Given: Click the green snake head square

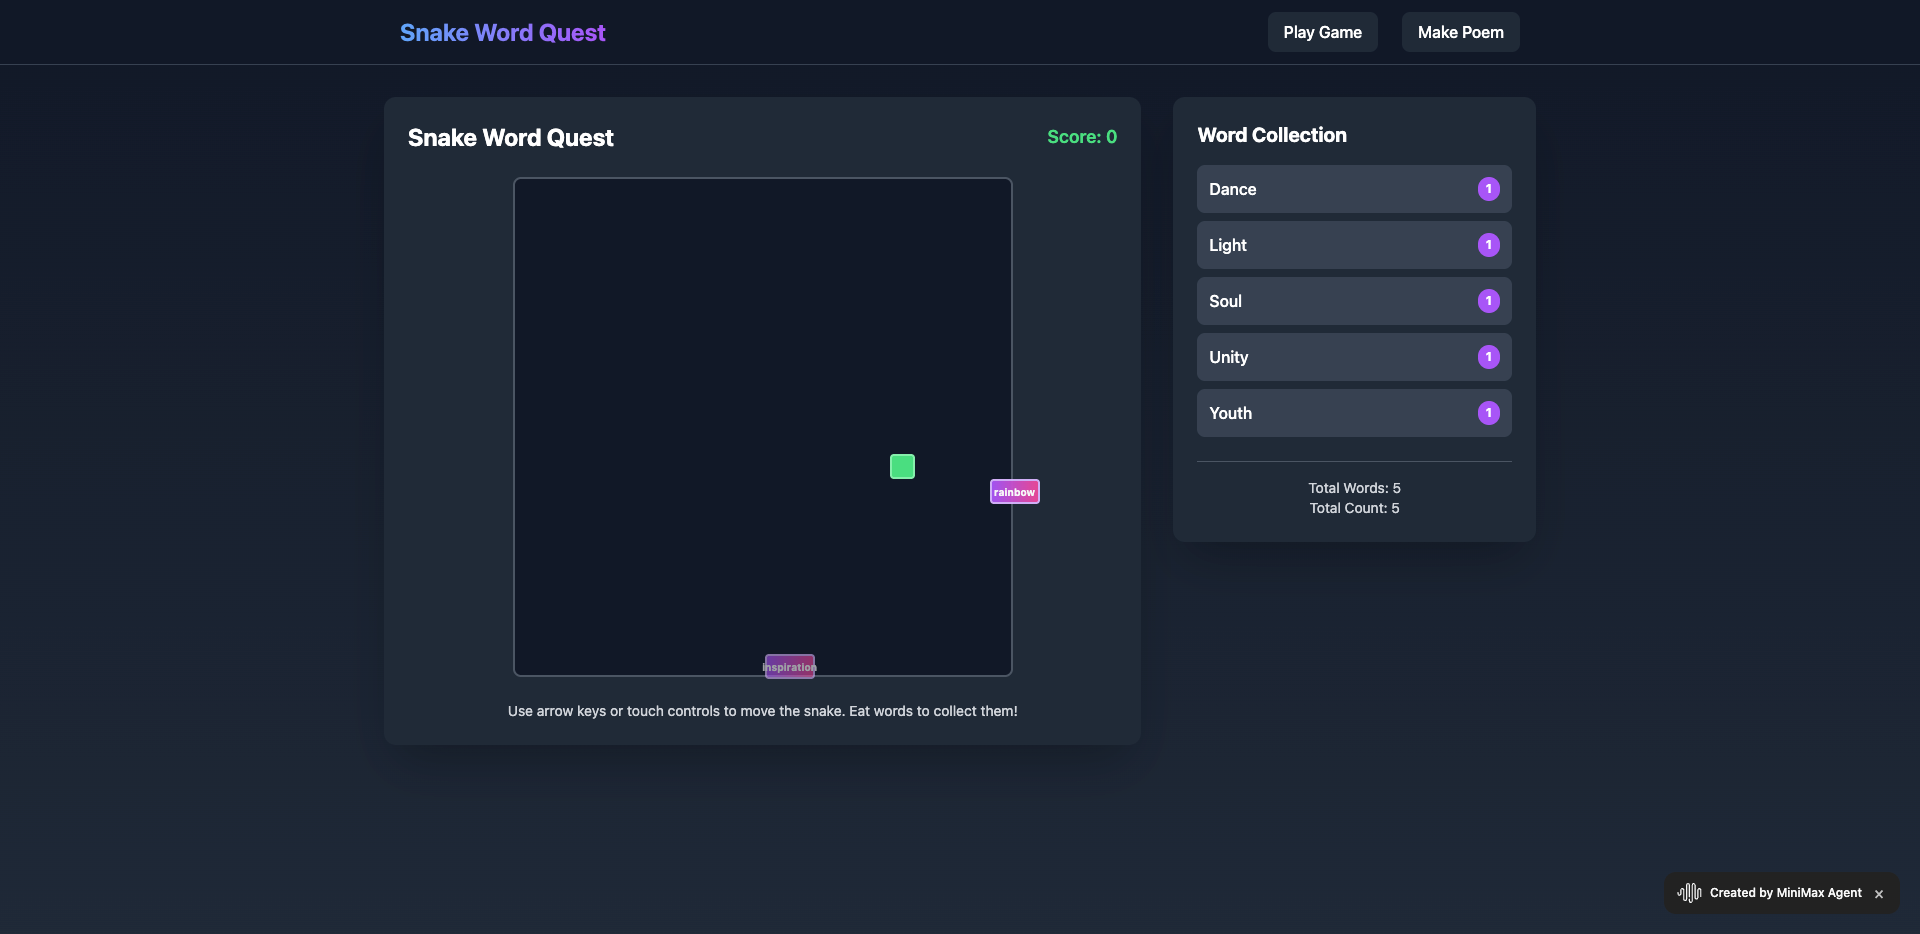Looking at the screenshot, I should pyautogui.click(x=902, y=467).
